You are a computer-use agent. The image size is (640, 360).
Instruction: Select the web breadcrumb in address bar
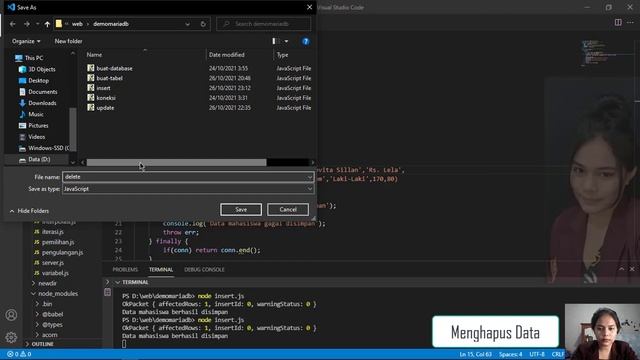pyautogui.click(x=77, y=24)
